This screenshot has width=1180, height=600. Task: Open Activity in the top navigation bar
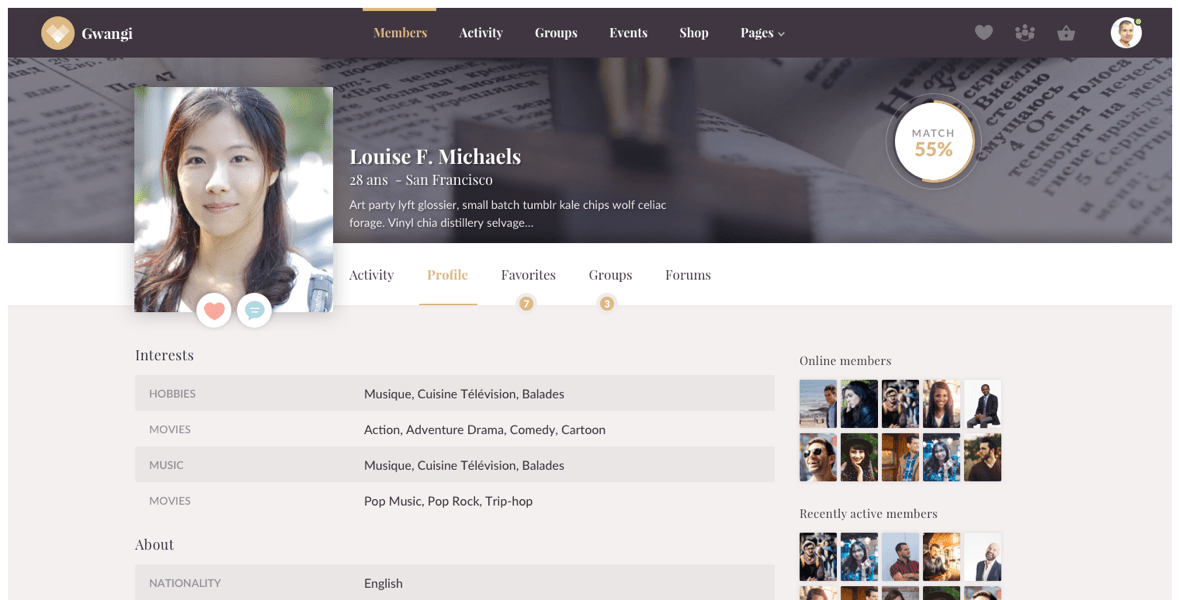pyautogui.click(x=481, y=33)
